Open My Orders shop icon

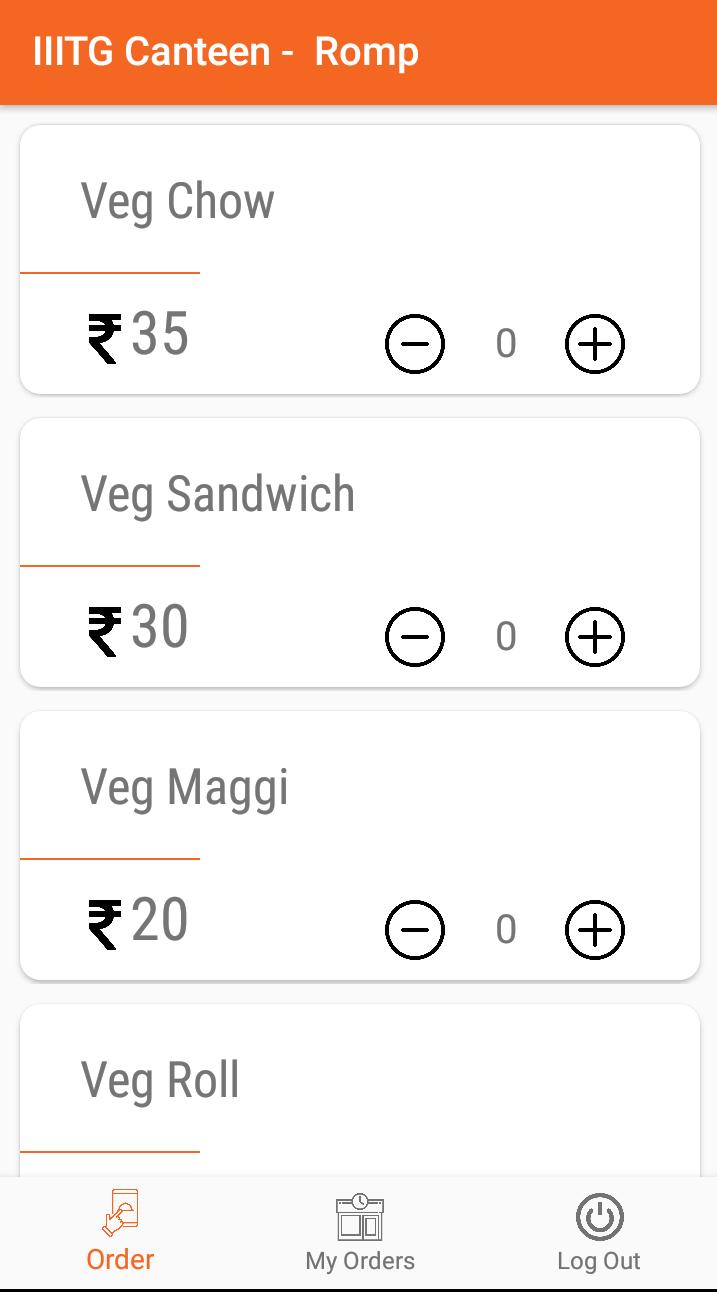[359, 1216]
